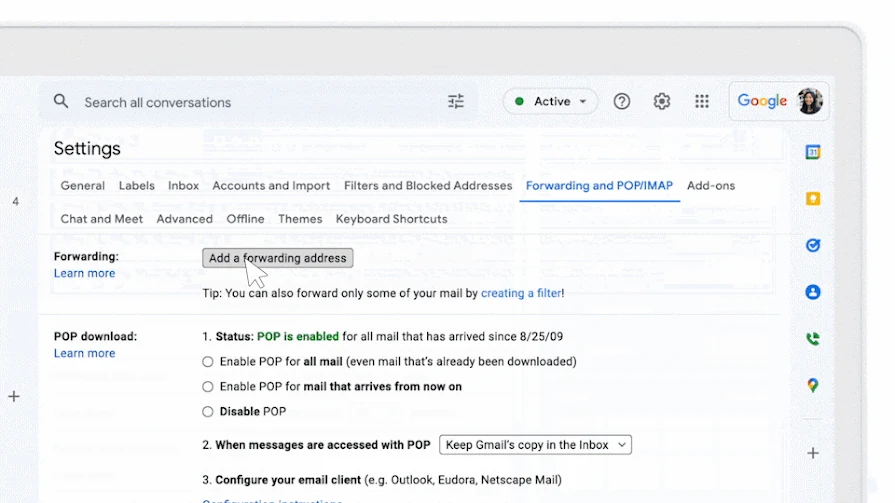Open Google Calendar in side panel
The width and height of the screenshot is (895, 503).
coord(813,152)
